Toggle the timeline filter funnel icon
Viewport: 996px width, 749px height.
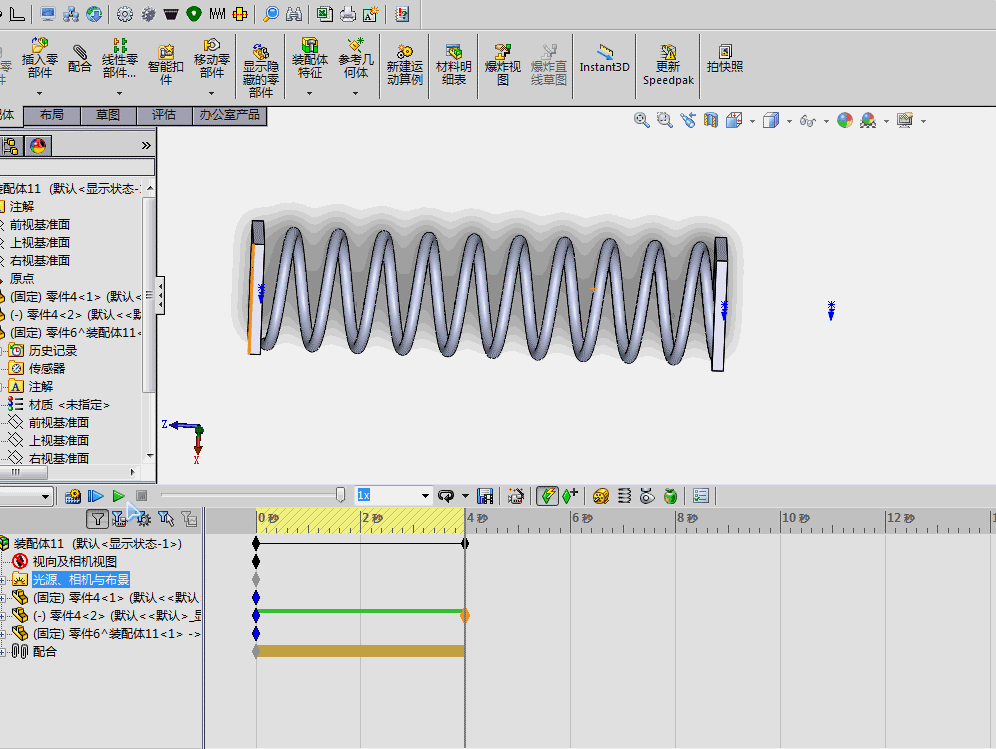pyautogui.click(x=97, y=520)
